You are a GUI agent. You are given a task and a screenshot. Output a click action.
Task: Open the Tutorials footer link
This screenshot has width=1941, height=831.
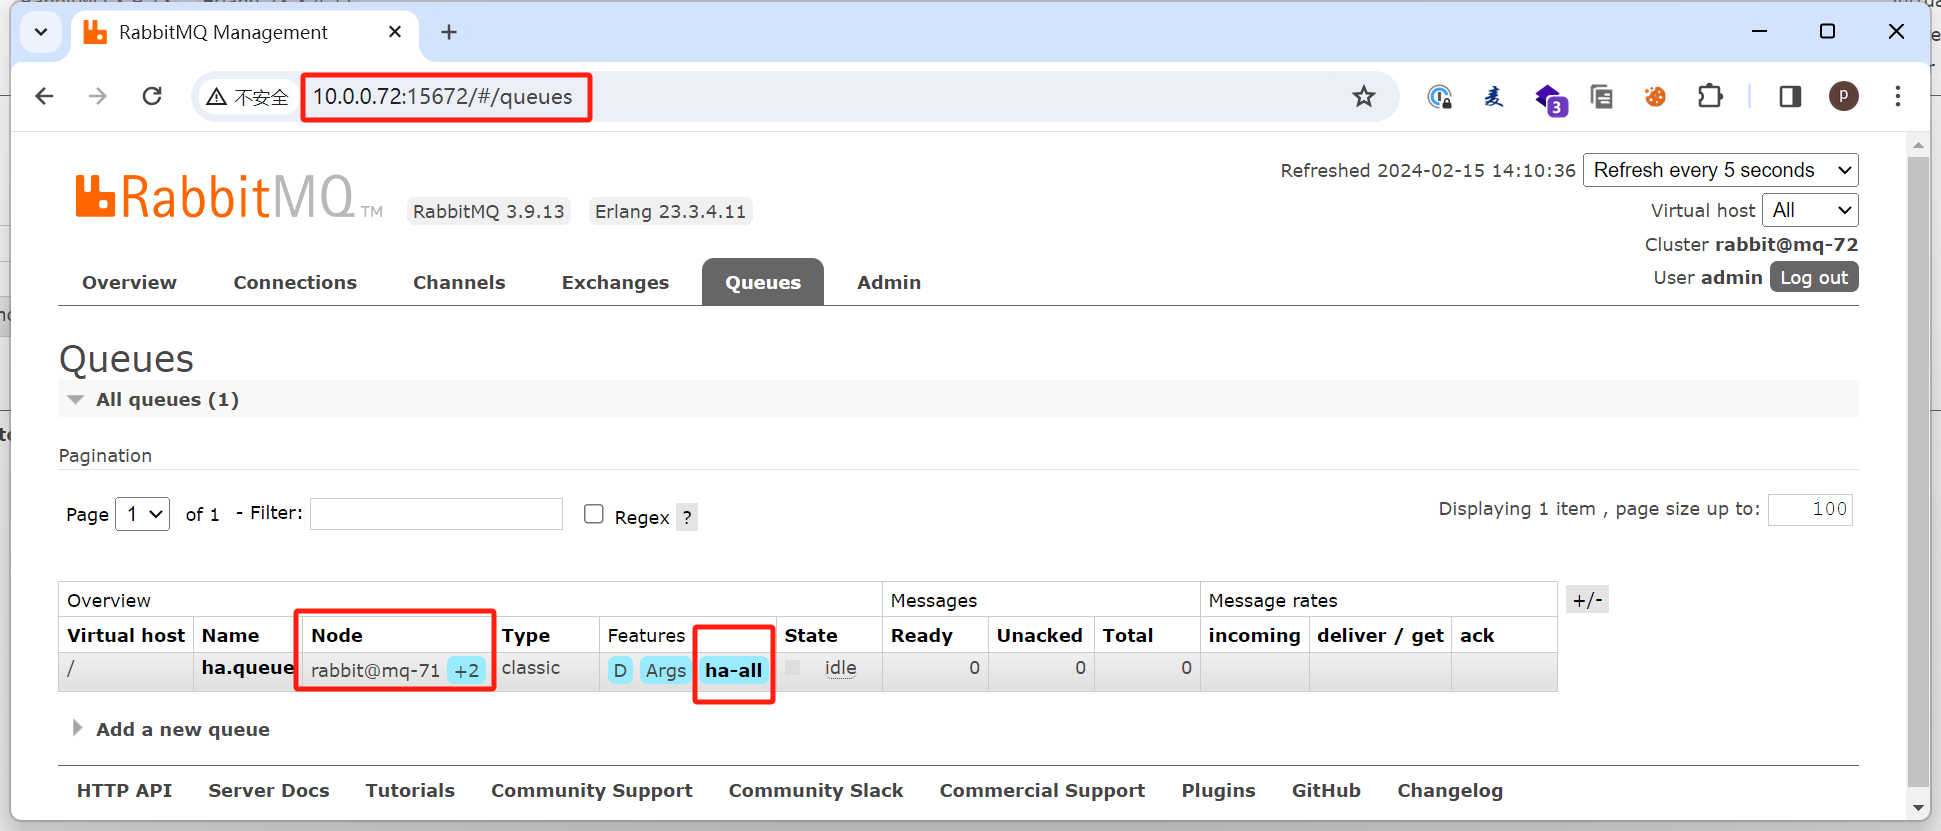point(410,790)
